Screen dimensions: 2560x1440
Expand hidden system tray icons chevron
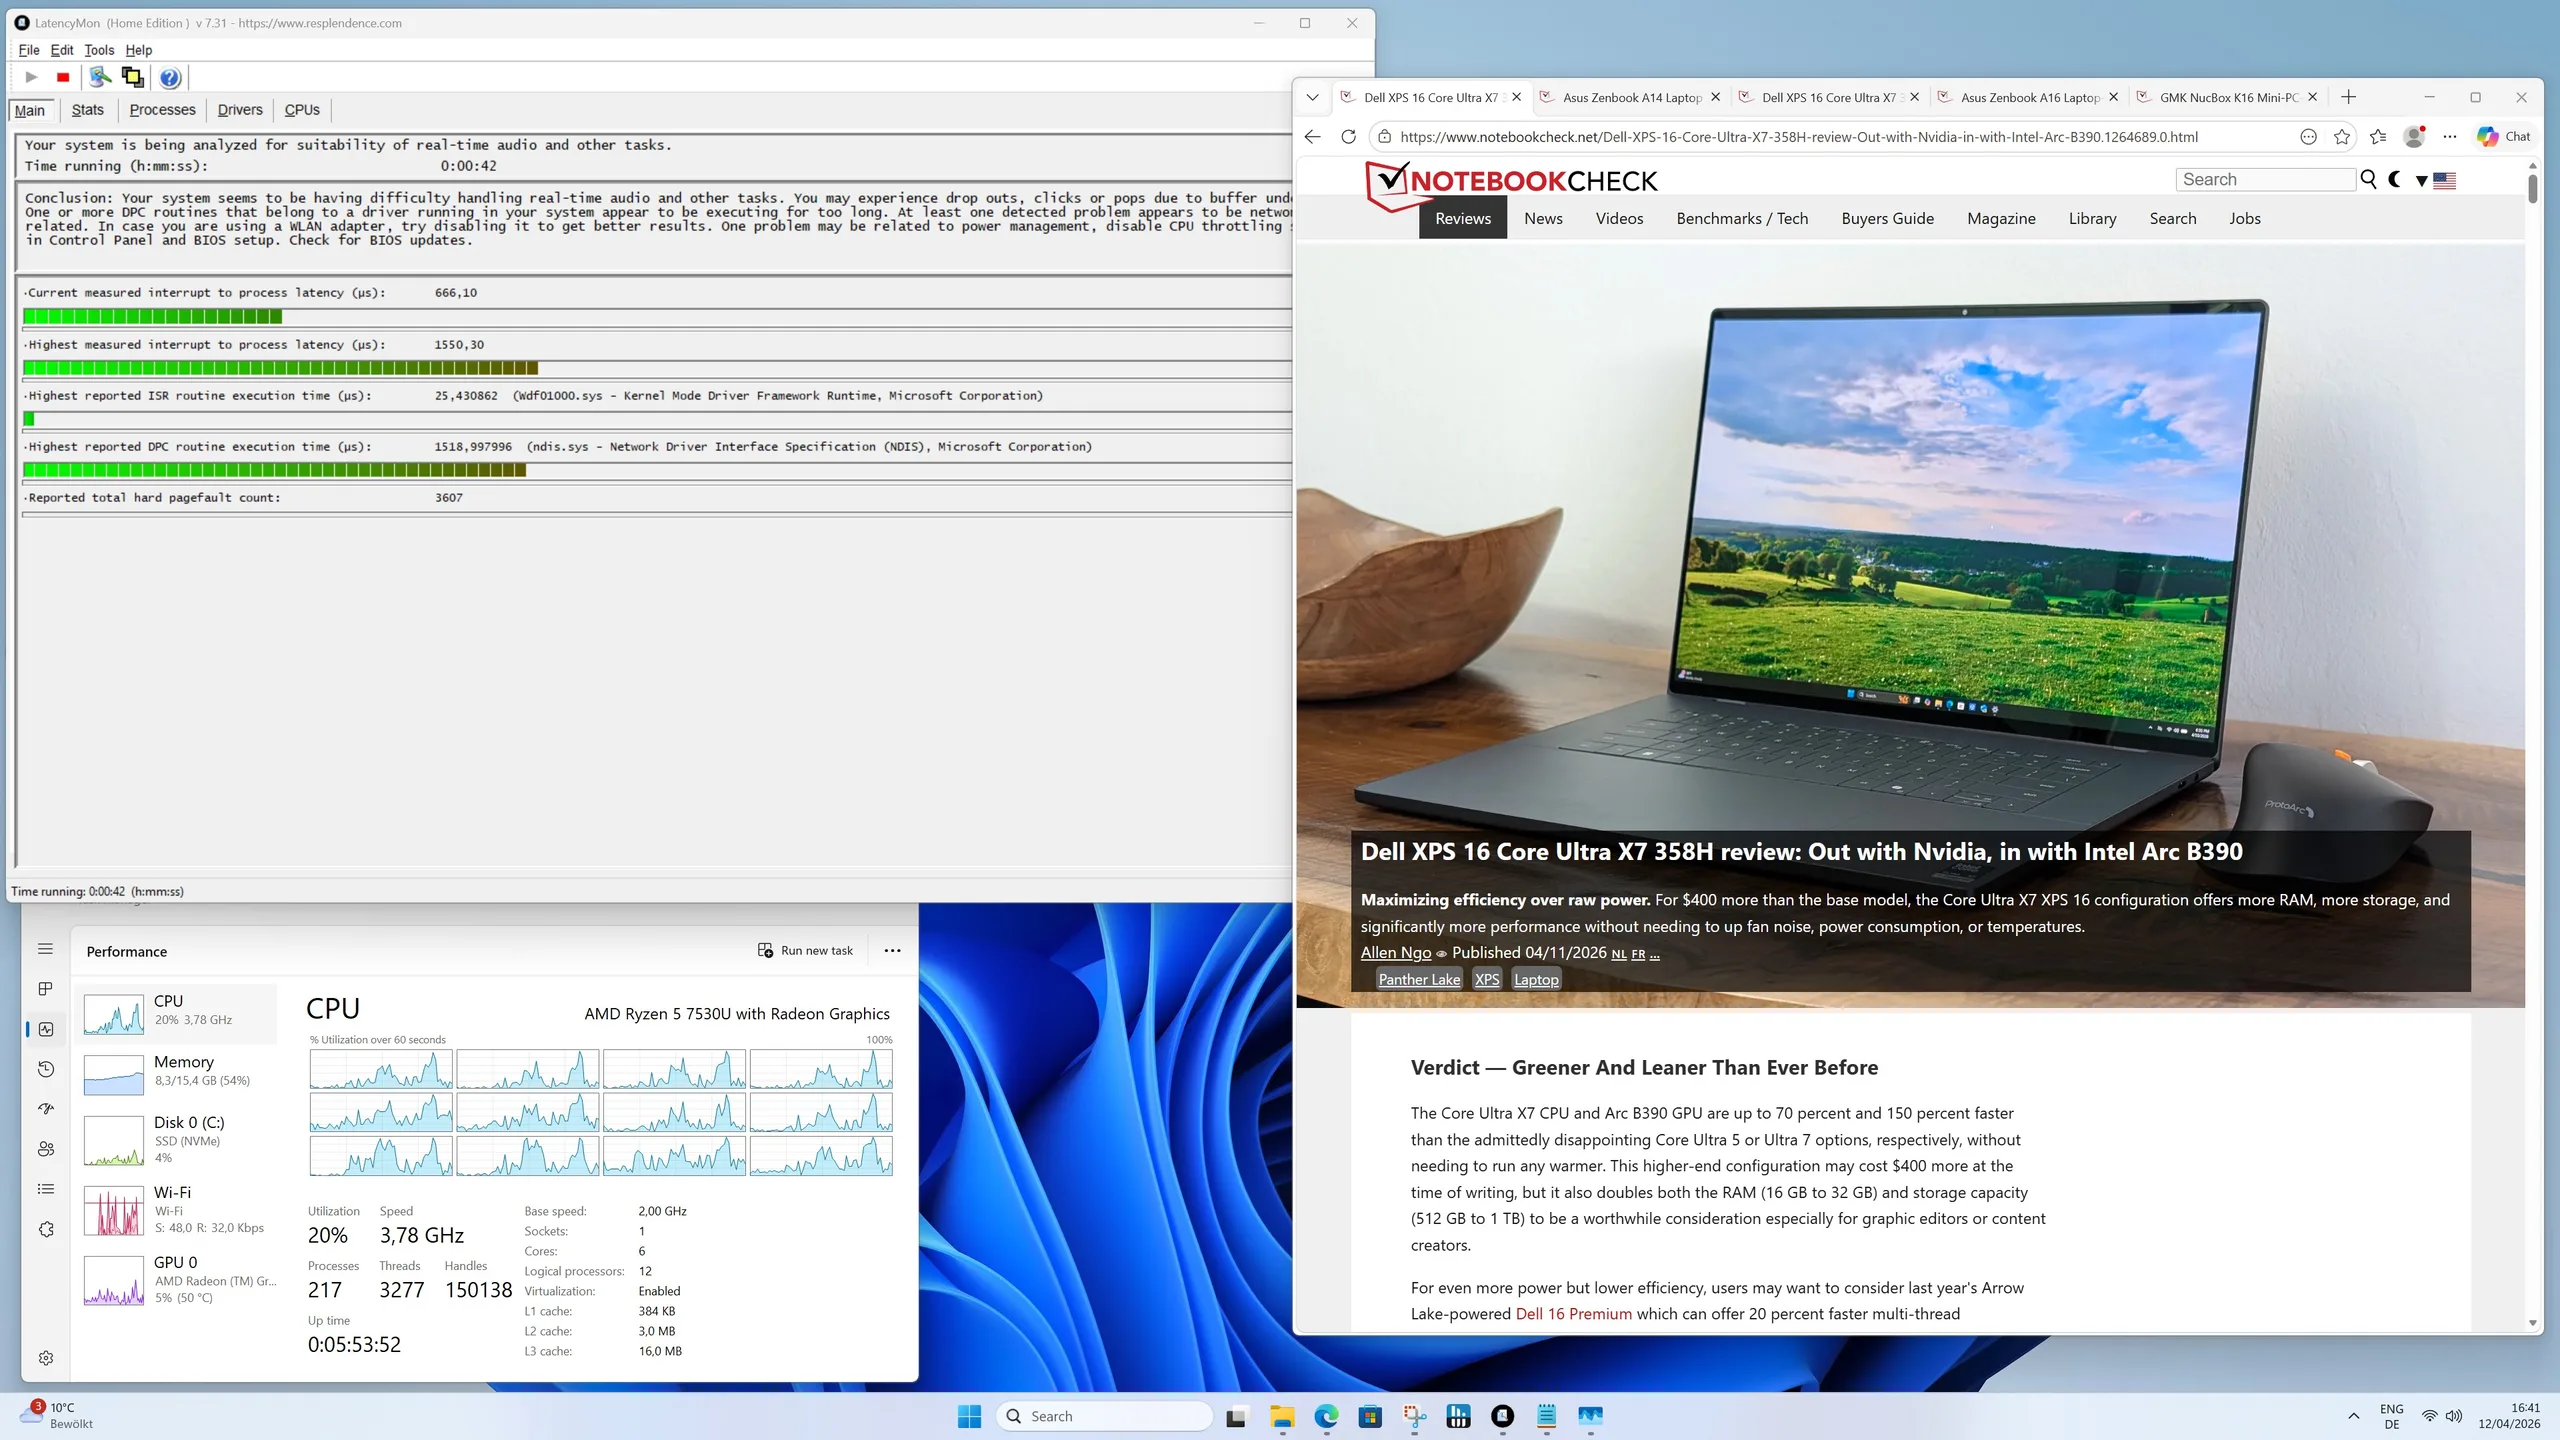[x=2353, y=1415]
